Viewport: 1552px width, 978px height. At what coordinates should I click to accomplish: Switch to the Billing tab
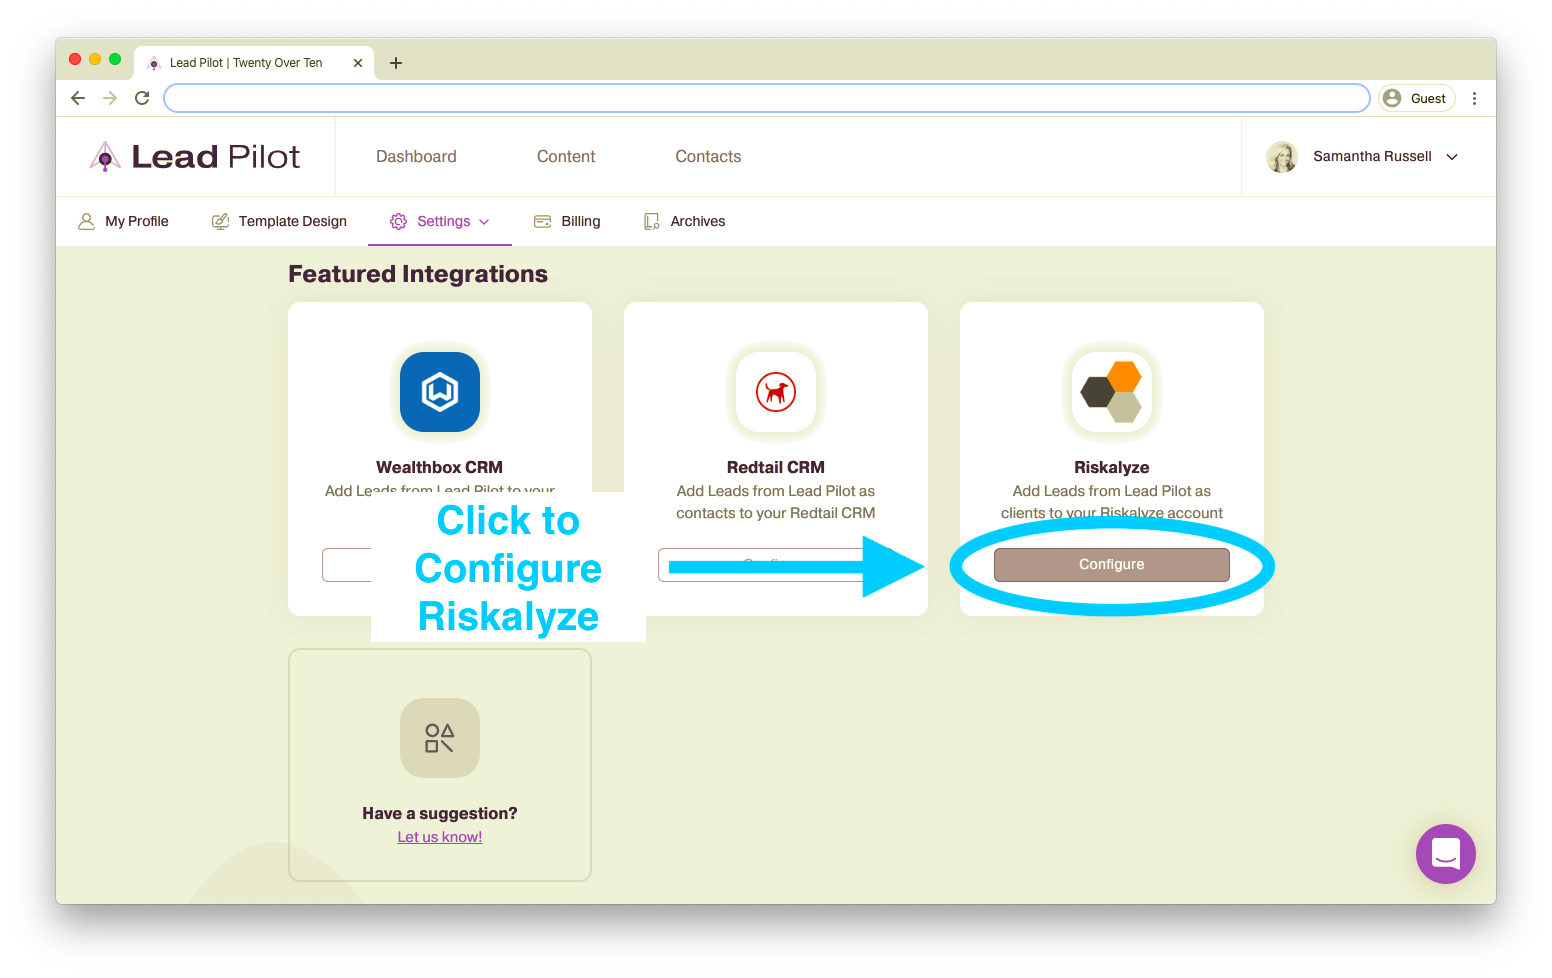tap(567, 221)
